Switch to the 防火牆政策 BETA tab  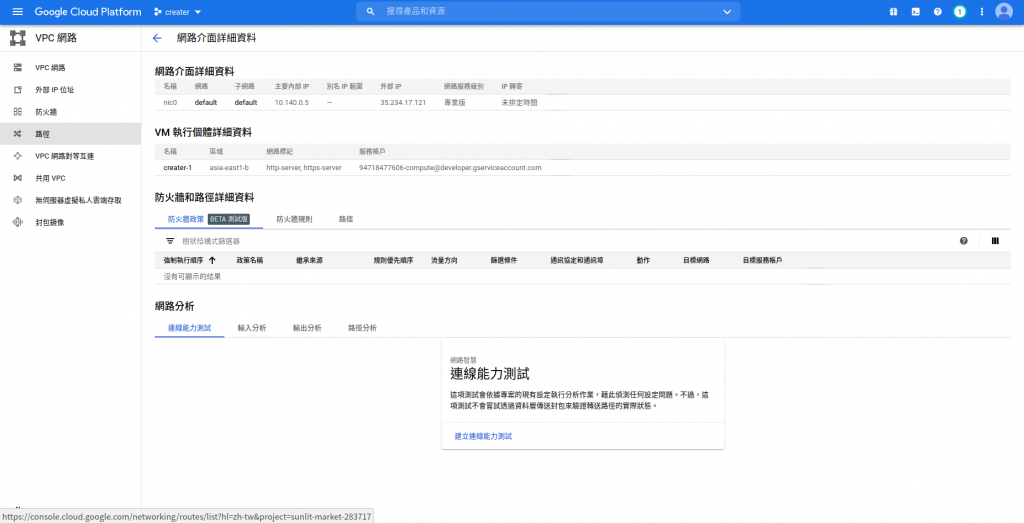(x=208, y=219)
